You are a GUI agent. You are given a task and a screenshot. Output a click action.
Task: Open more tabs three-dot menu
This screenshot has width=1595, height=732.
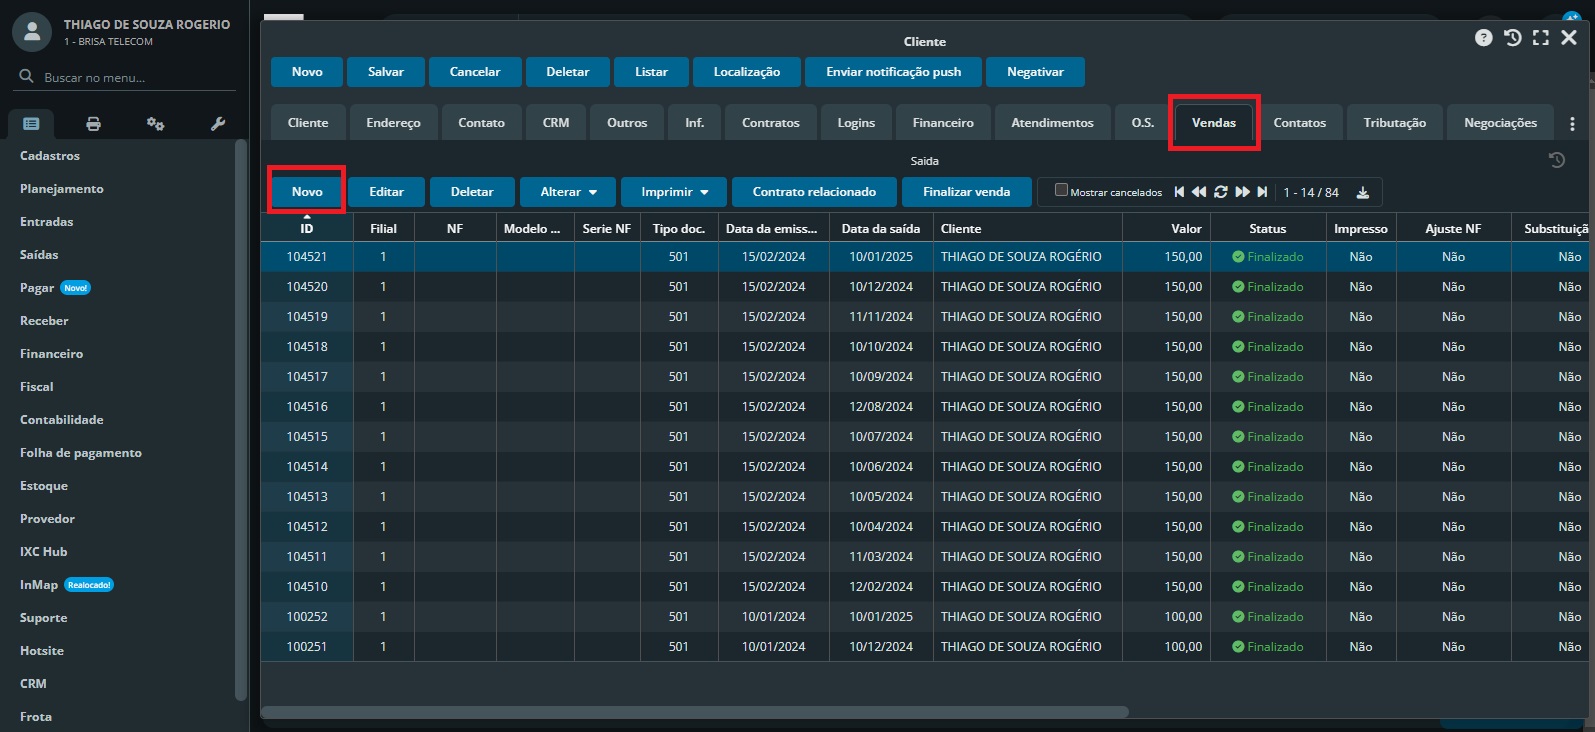(x=1572, y=124)
